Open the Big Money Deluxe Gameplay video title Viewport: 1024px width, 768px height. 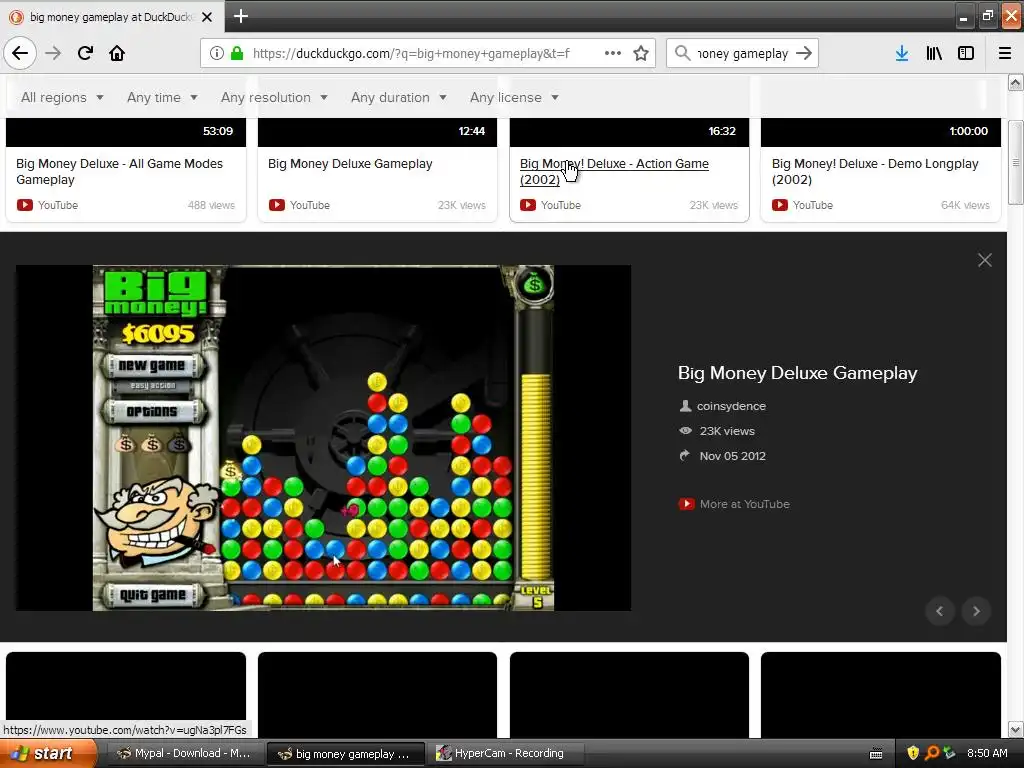(x=350, y=164)
